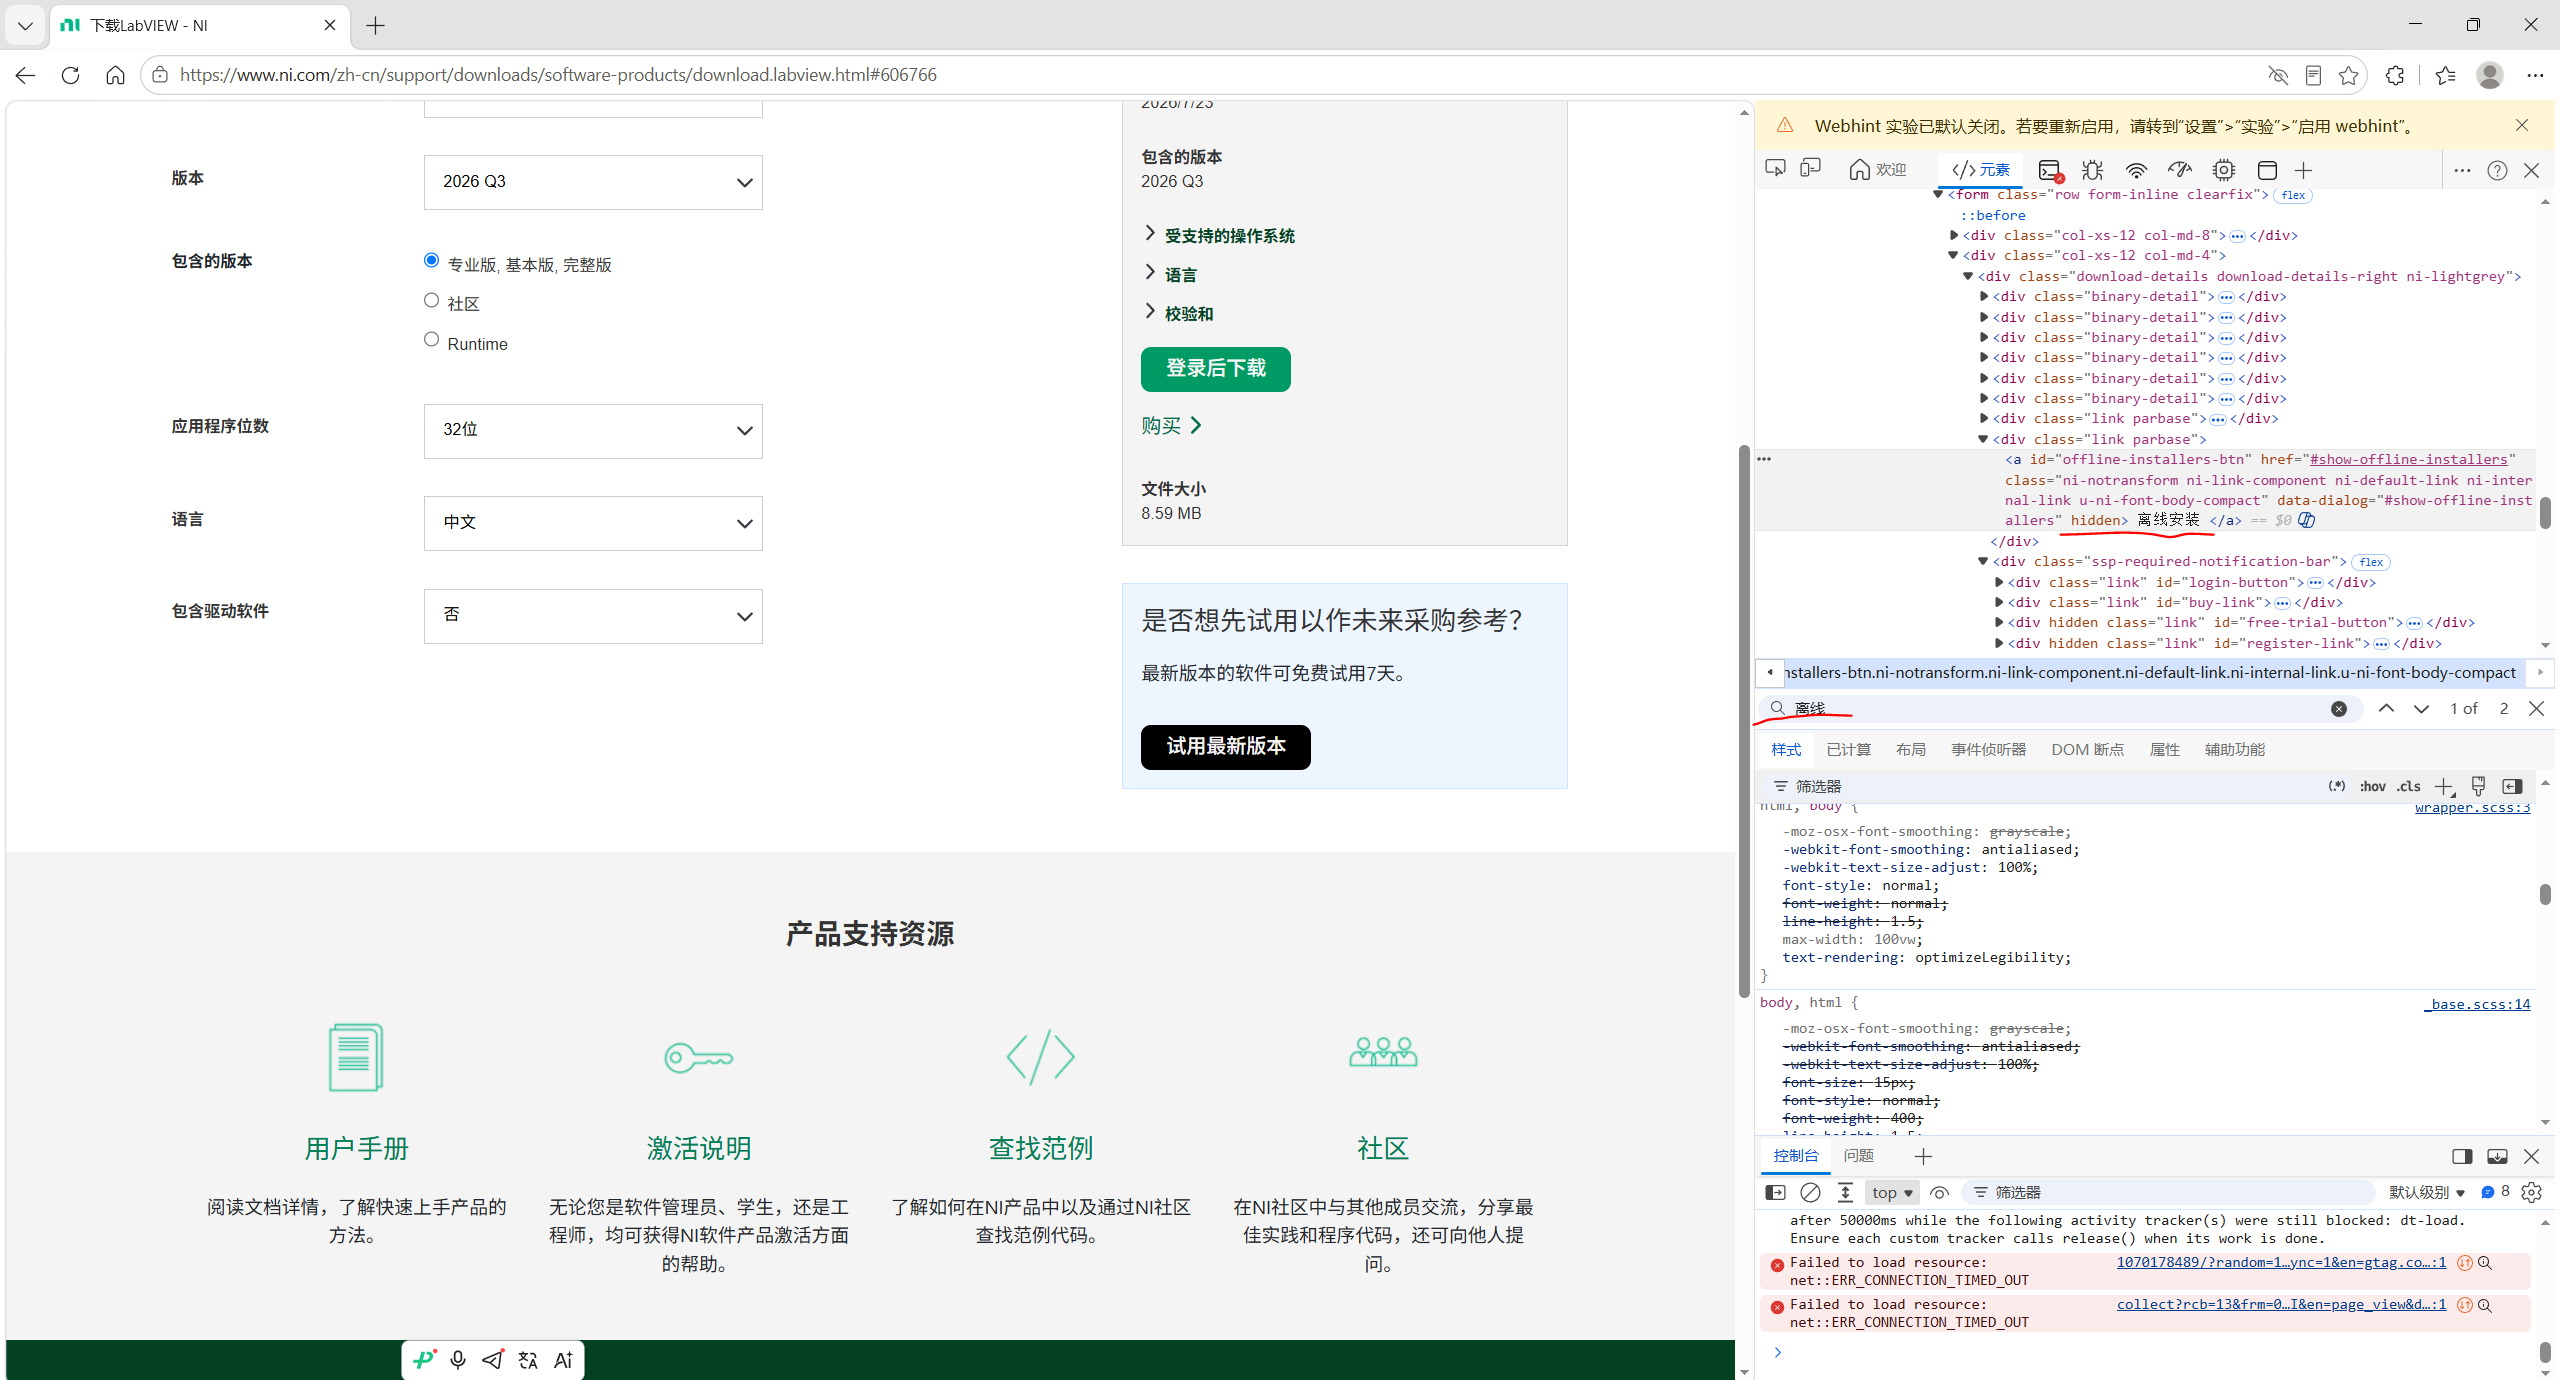The image size is (2560, 1380).
Task: Toggle .cls element classes panel
Action: pos(2409,786)
